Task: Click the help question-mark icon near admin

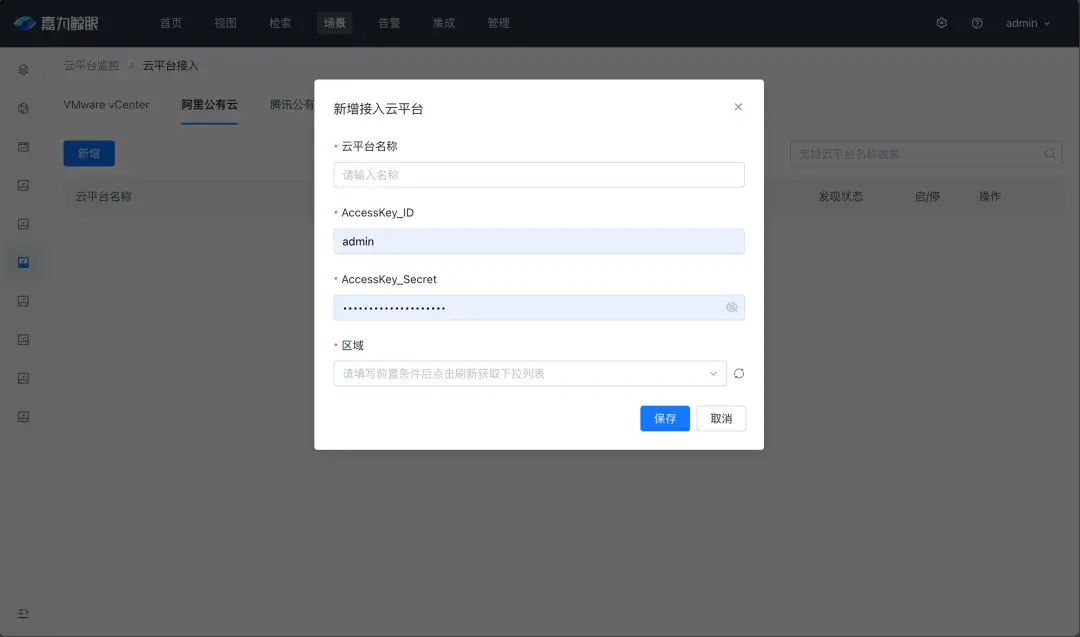Action: tap(977, 22)
